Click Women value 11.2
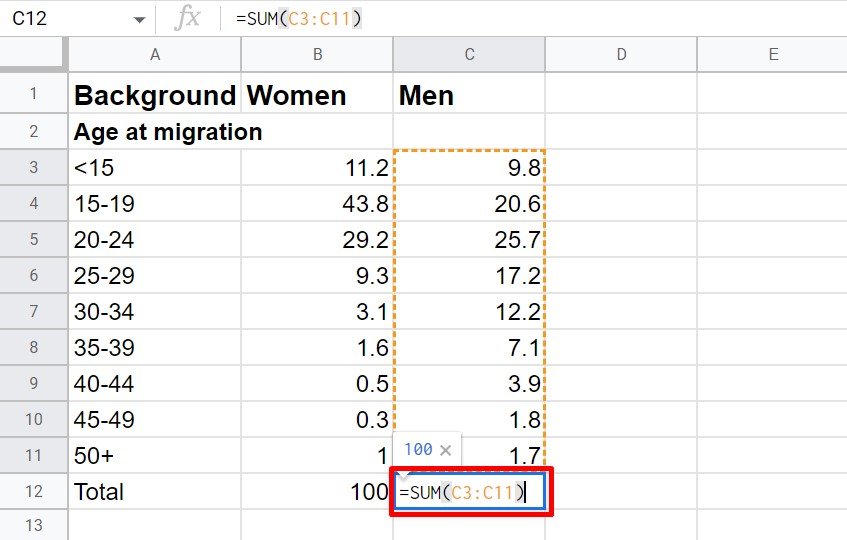 tap(317, 167)
